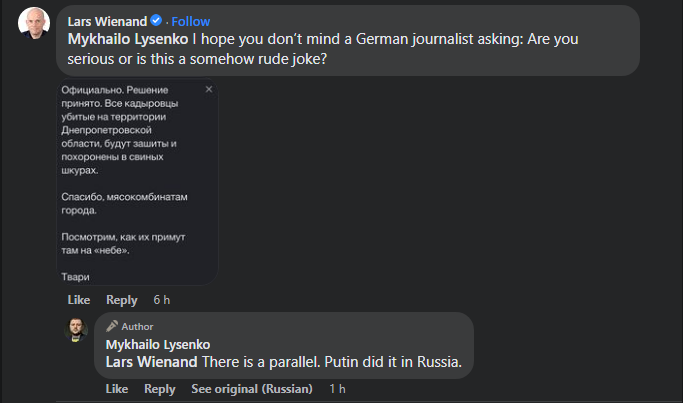Viewport: 683px width, 403px height.
Task: Open the attached Russian text screenshot
Action: click(136, 182)
